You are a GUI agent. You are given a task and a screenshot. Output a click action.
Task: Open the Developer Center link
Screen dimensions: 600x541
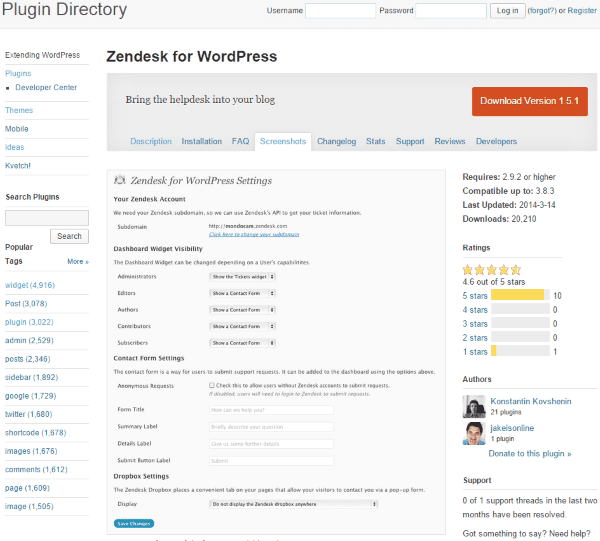[46, 87]
